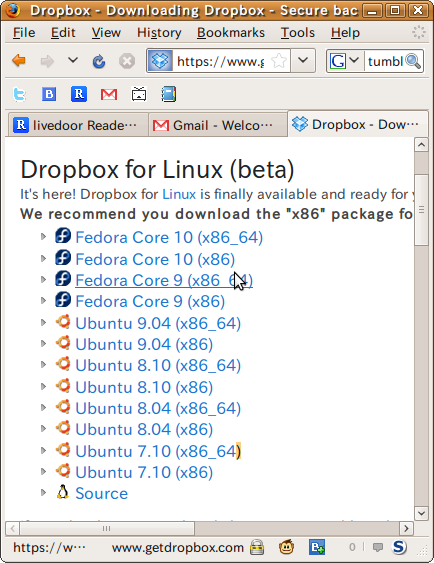434x563 pixels.
Task: Download Ubuntu 8.10 (x86_64) package
Action: pos(158,366)
